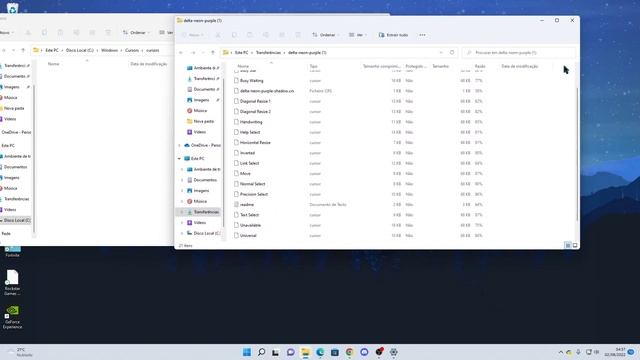Click the Refresh icon beside the delta-neon-purple address bar
Image resolution: width=640 pixels, height=360 pixels.
point(452,53)
